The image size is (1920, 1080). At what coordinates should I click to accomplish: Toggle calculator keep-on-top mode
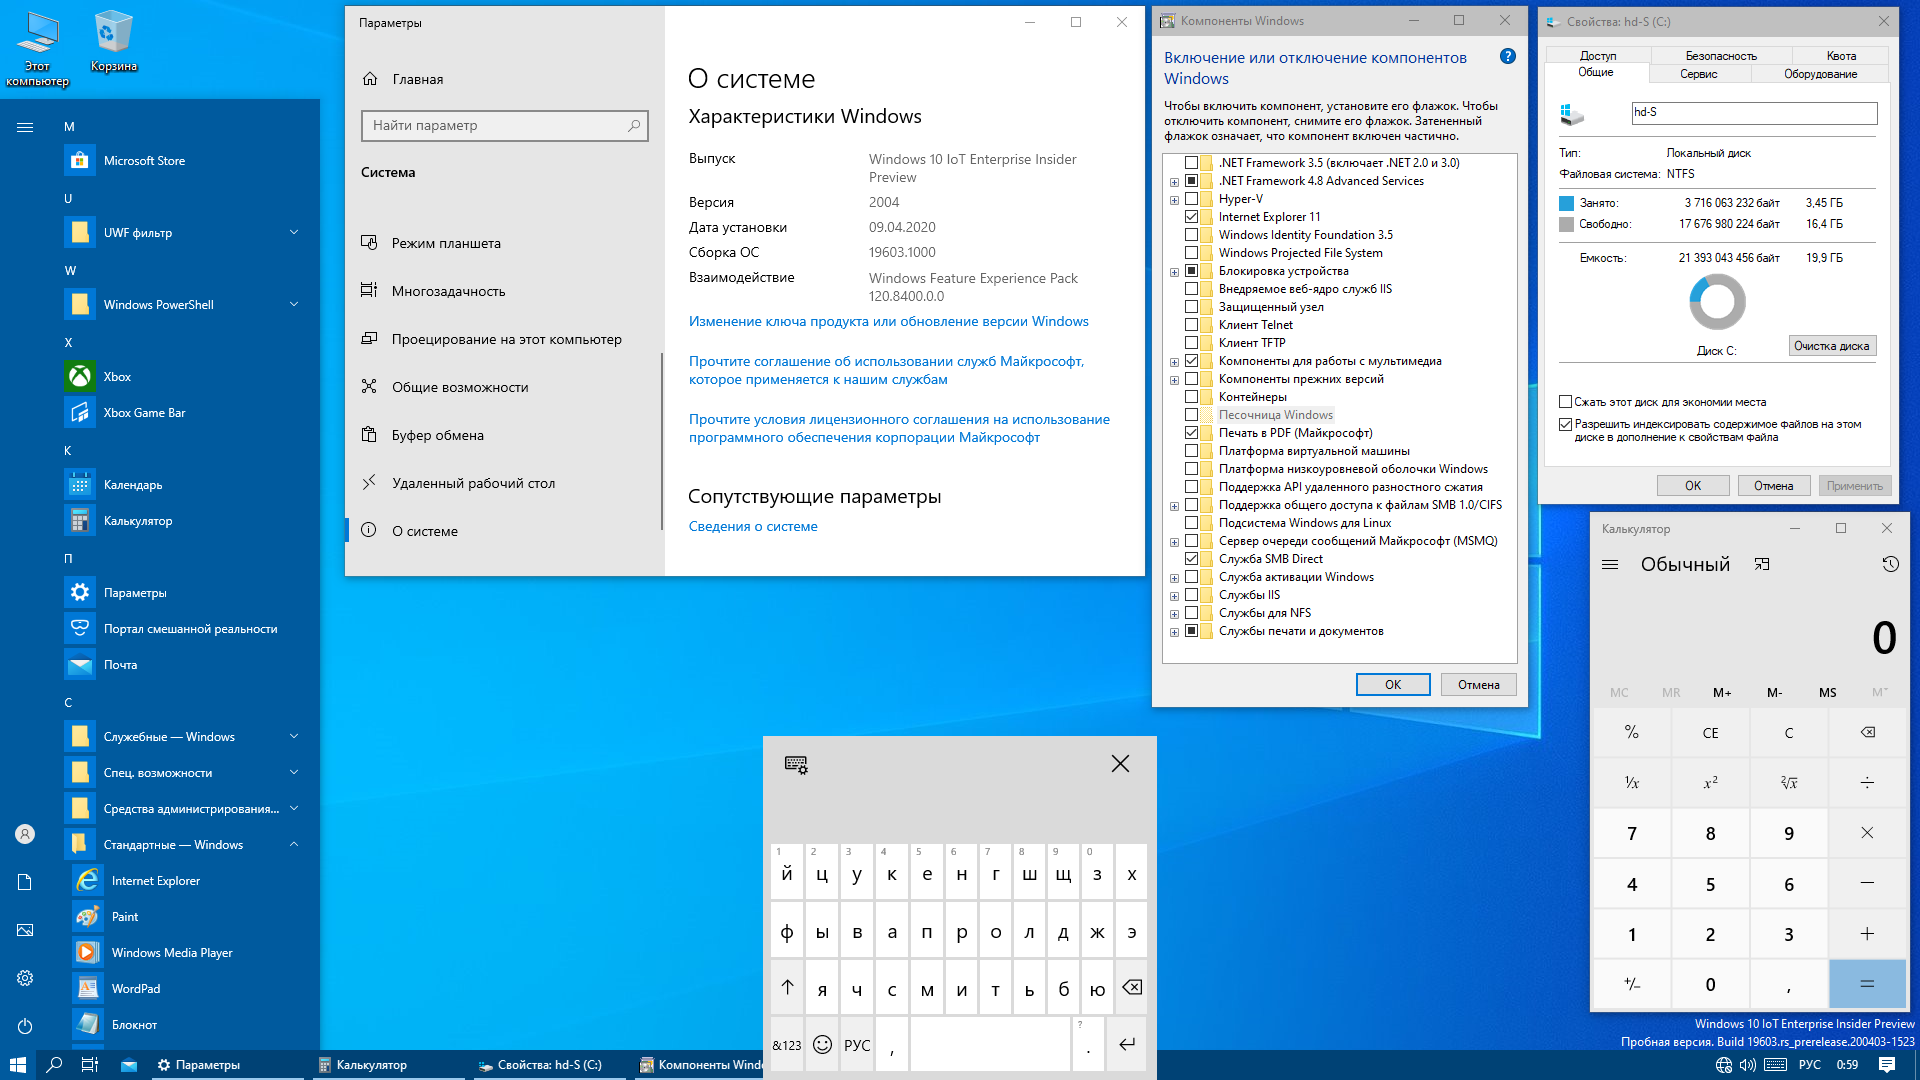point(1762,565)
